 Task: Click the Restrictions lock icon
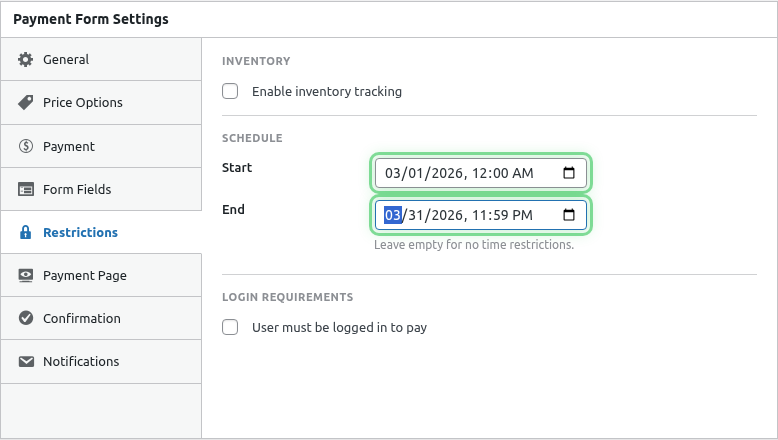[x=26, y=232]
